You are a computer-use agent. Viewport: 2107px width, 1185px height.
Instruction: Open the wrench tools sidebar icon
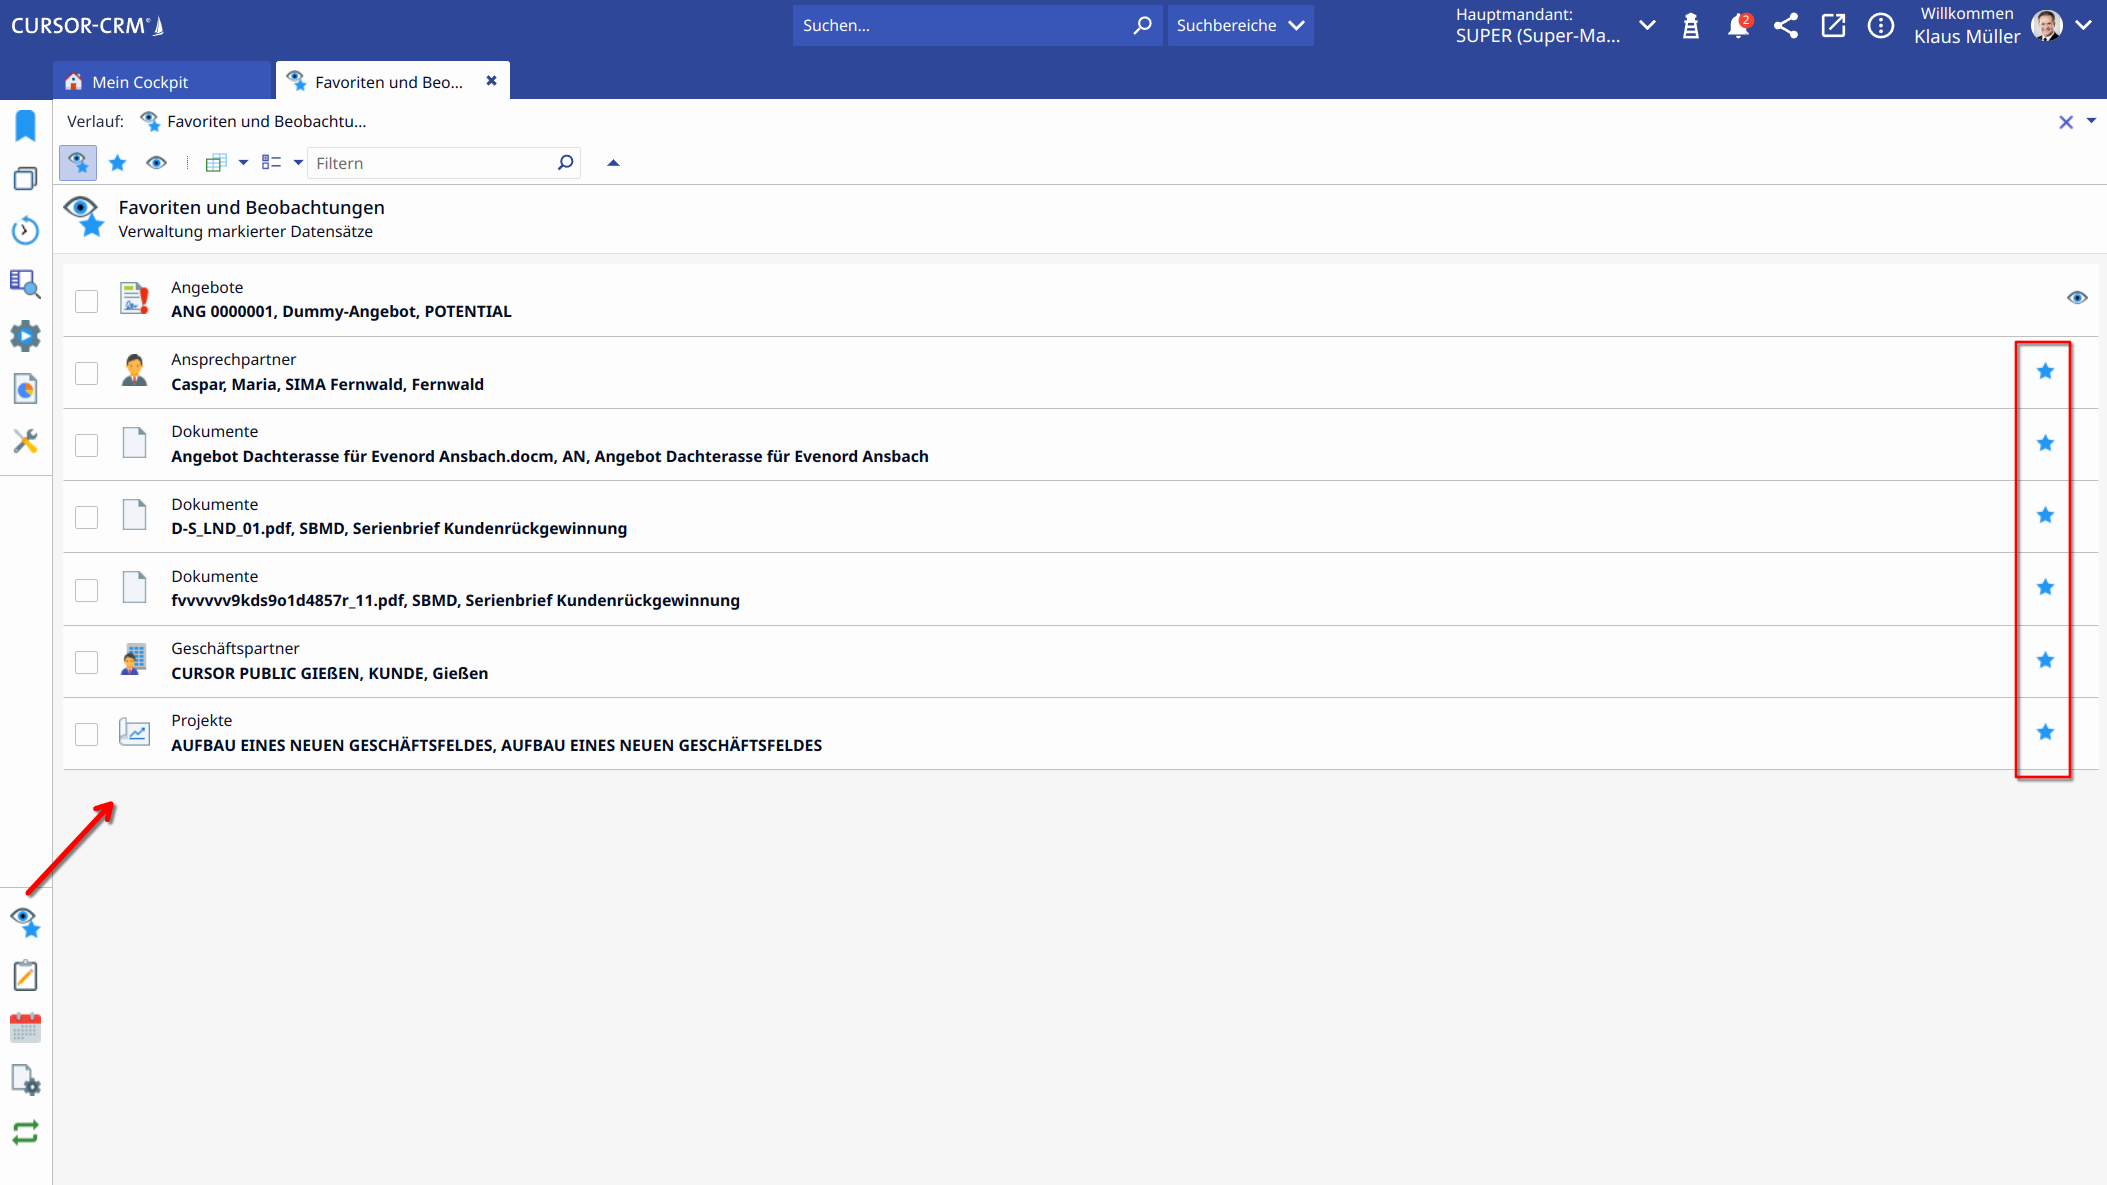(x=26, y=441)
